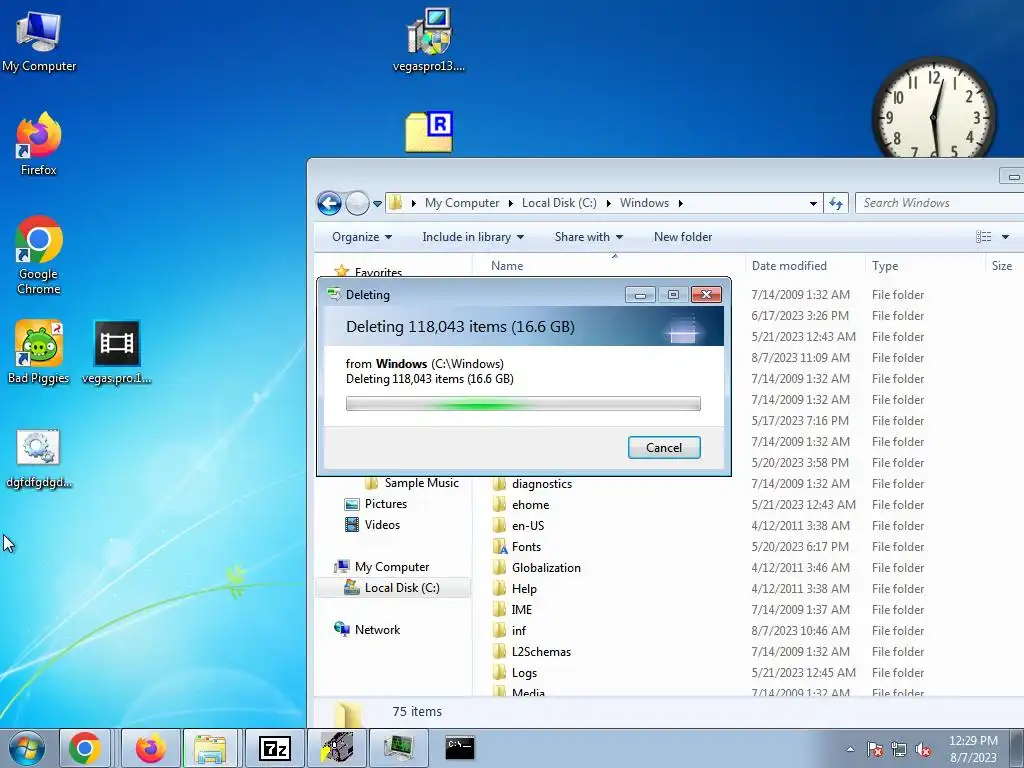Click the deletion progress bar
Viewport: 1024px width, 768px height.
[x=523, y=404]
